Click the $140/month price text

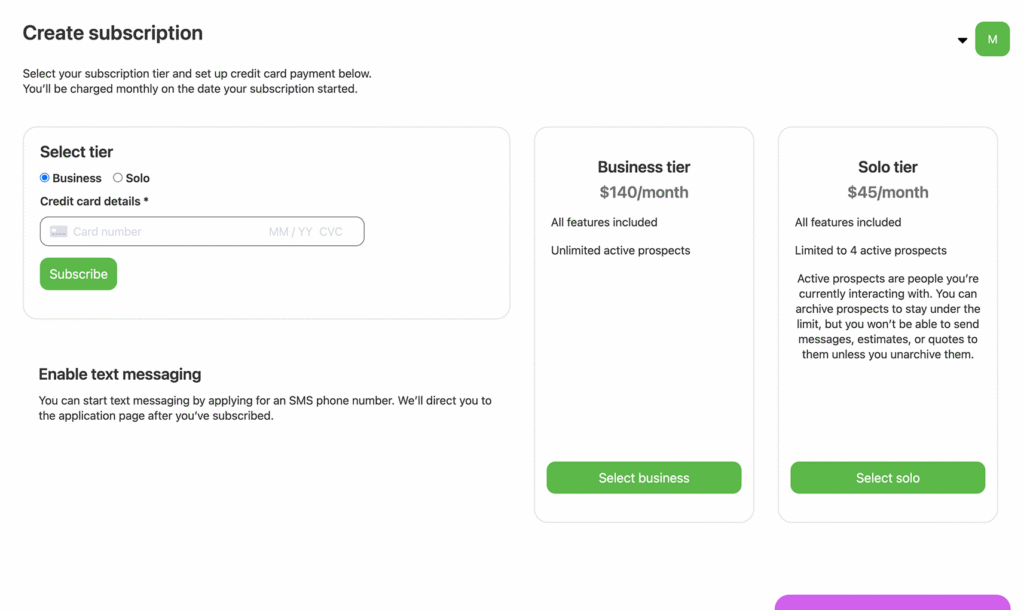[x=643, y=192]
